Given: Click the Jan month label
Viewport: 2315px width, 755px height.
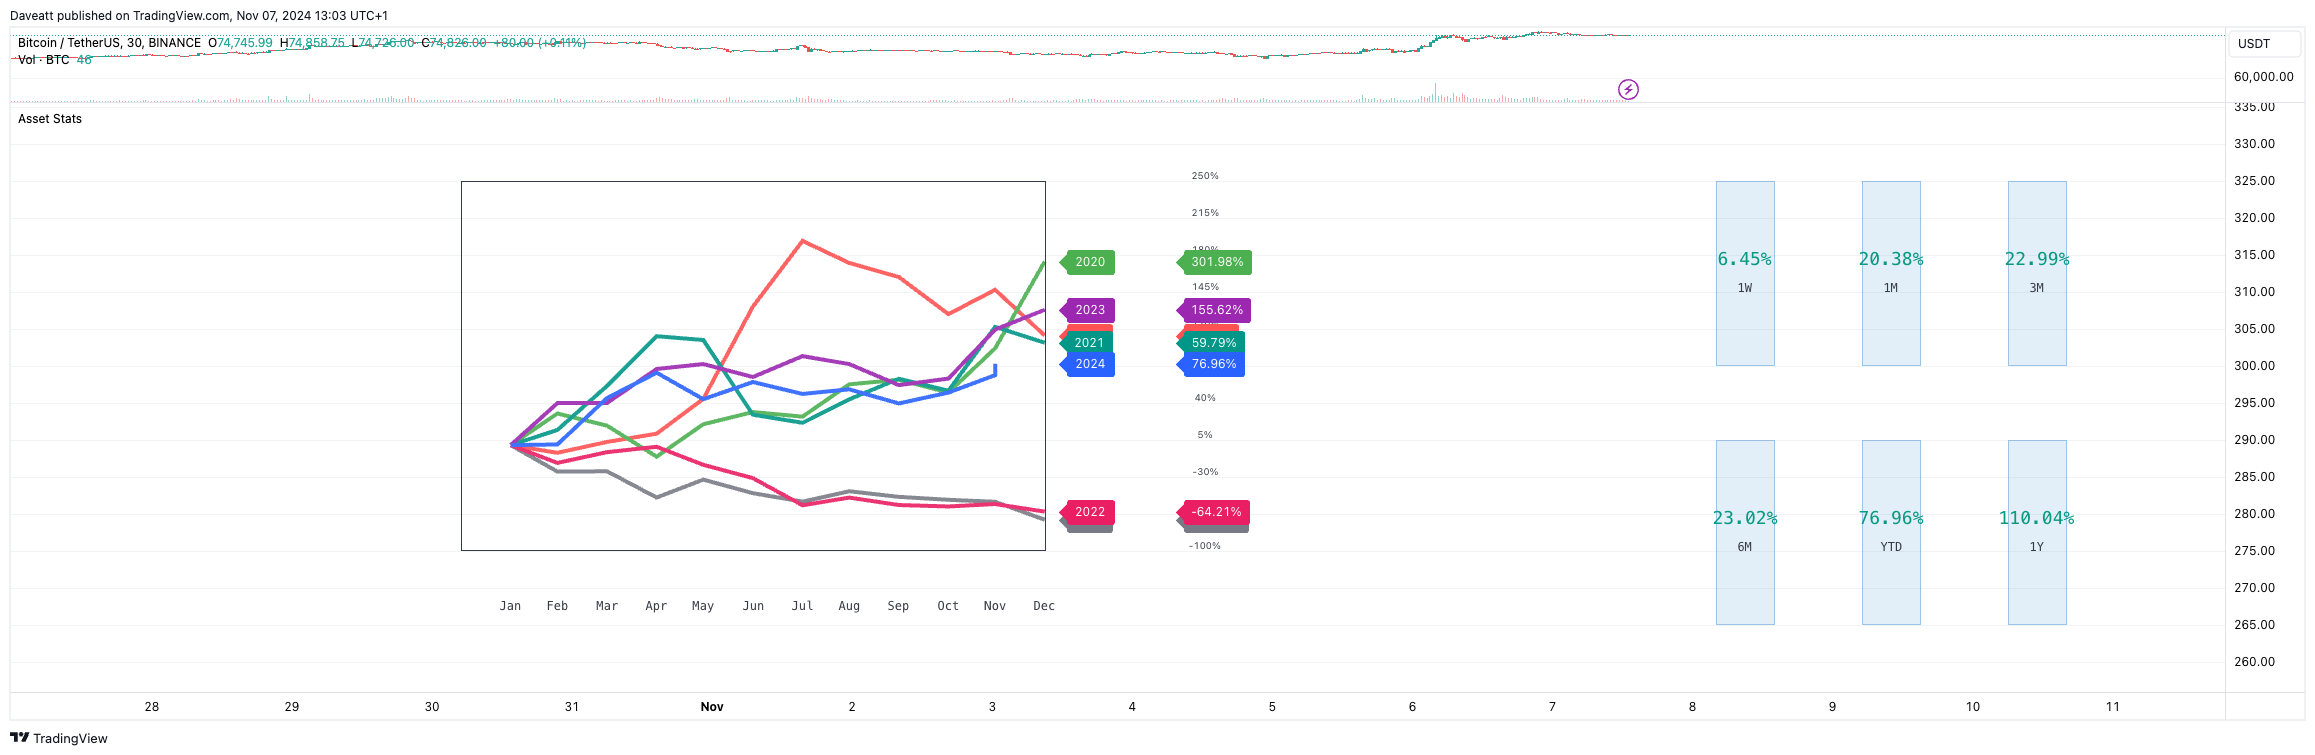Looking at the screenshot, I should [x=510, y=606].
